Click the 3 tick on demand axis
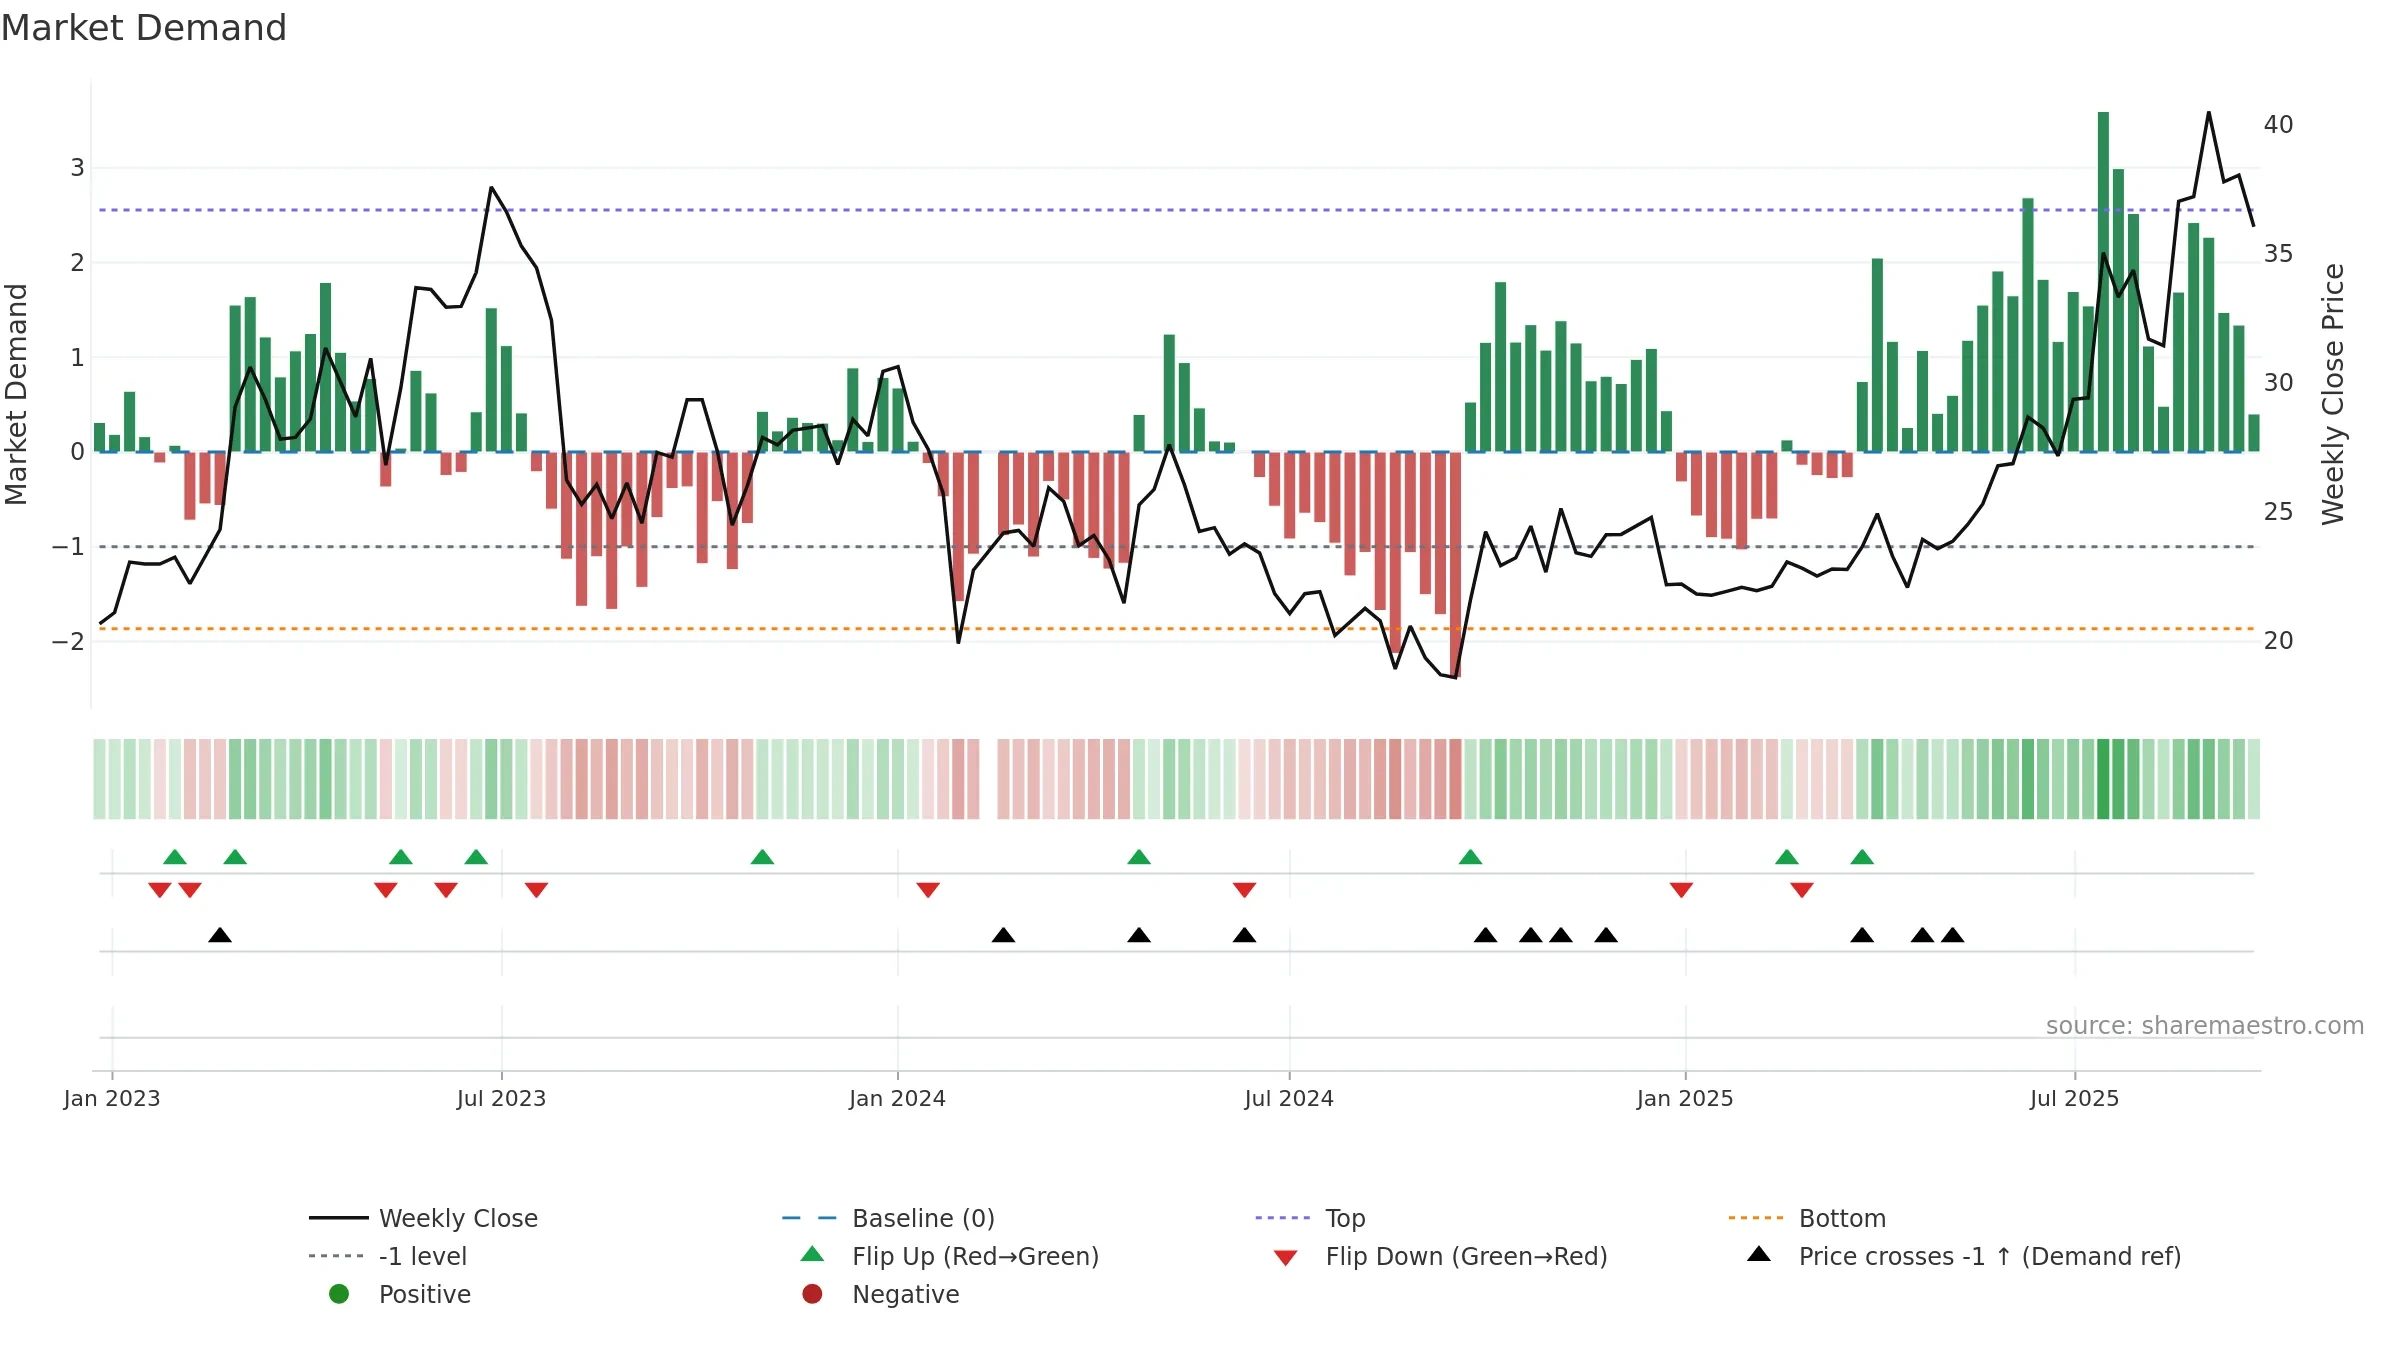 pos(77,168)
